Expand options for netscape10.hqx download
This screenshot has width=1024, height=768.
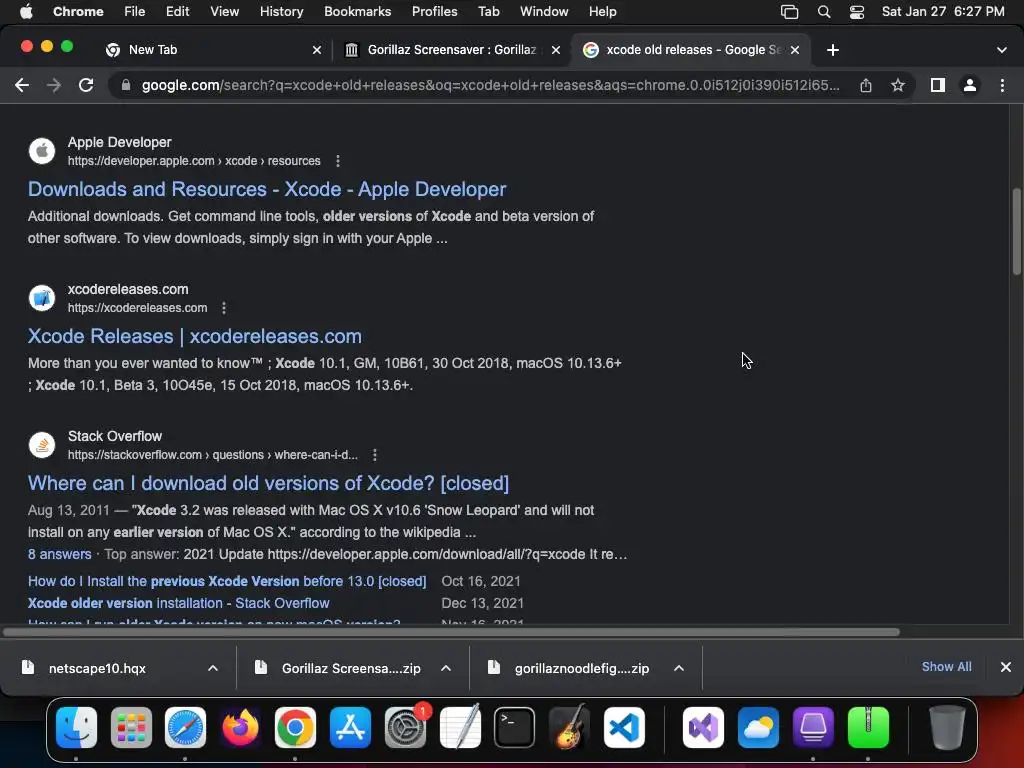coord(213,668)
